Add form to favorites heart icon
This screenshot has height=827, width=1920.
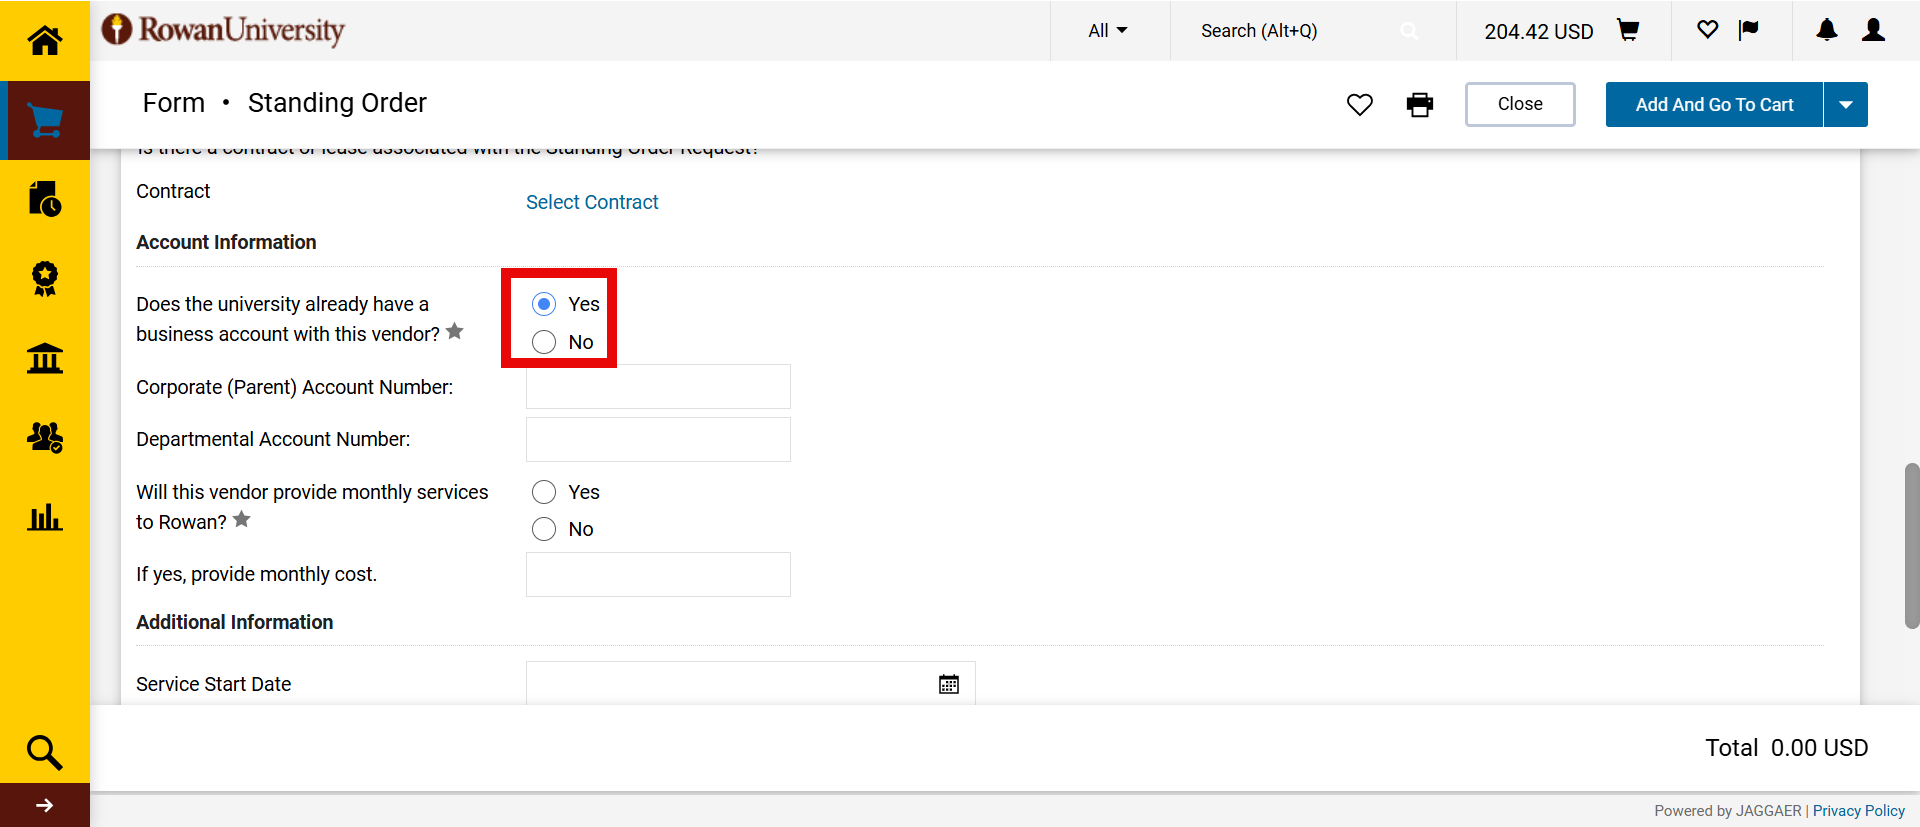click(x=1359, y=105)
